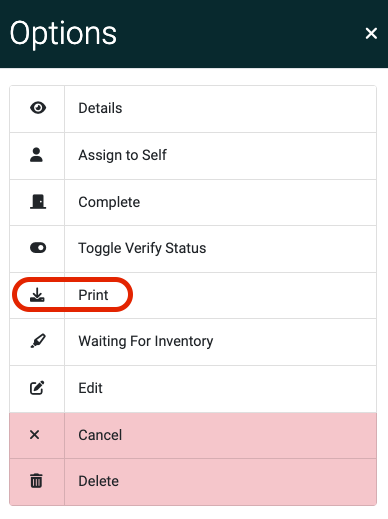The width and height of the screenshot is (388, 519).
Task: Close the Options panel
Action: point(371,33)
